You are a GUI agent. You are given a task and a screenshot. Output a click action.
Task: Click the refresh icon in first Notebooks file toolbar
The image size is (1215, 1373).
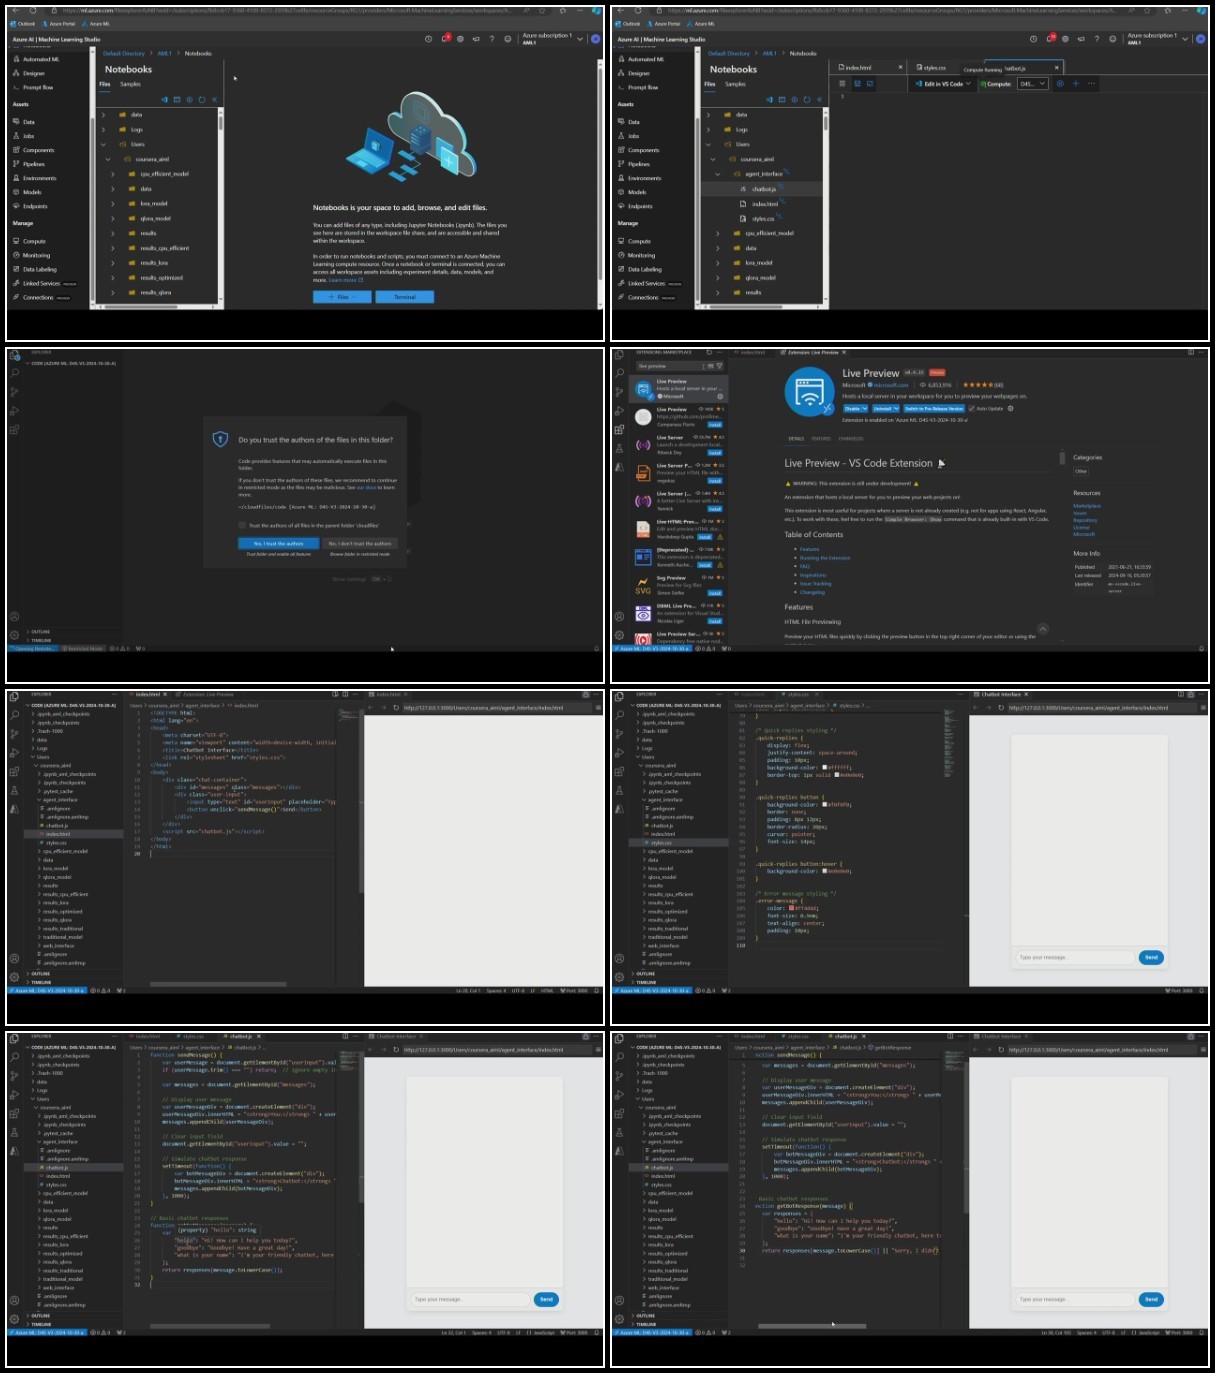(201, 100)
